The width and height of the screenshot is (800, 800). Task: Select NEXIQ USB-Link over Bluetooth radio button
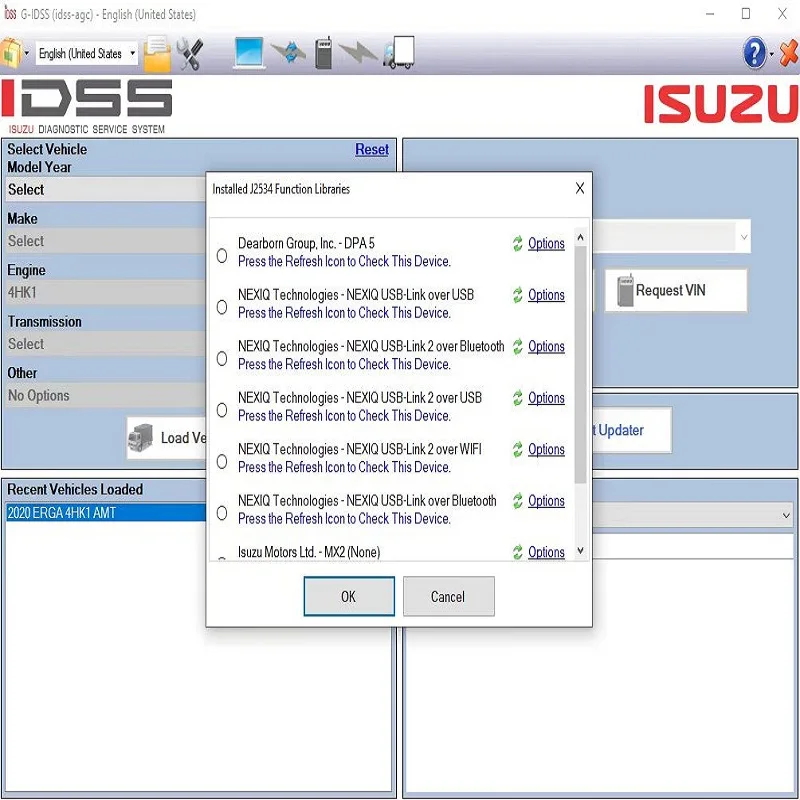coord(222,513)
